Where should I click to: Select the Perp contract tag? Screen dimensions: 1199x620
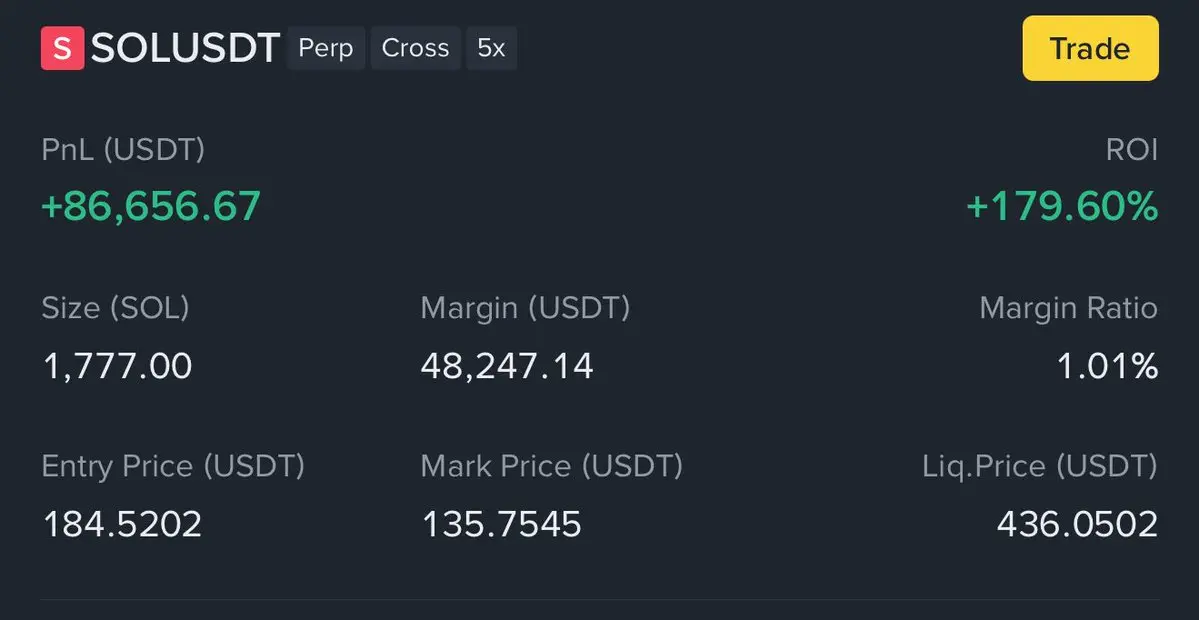(326, 49)
